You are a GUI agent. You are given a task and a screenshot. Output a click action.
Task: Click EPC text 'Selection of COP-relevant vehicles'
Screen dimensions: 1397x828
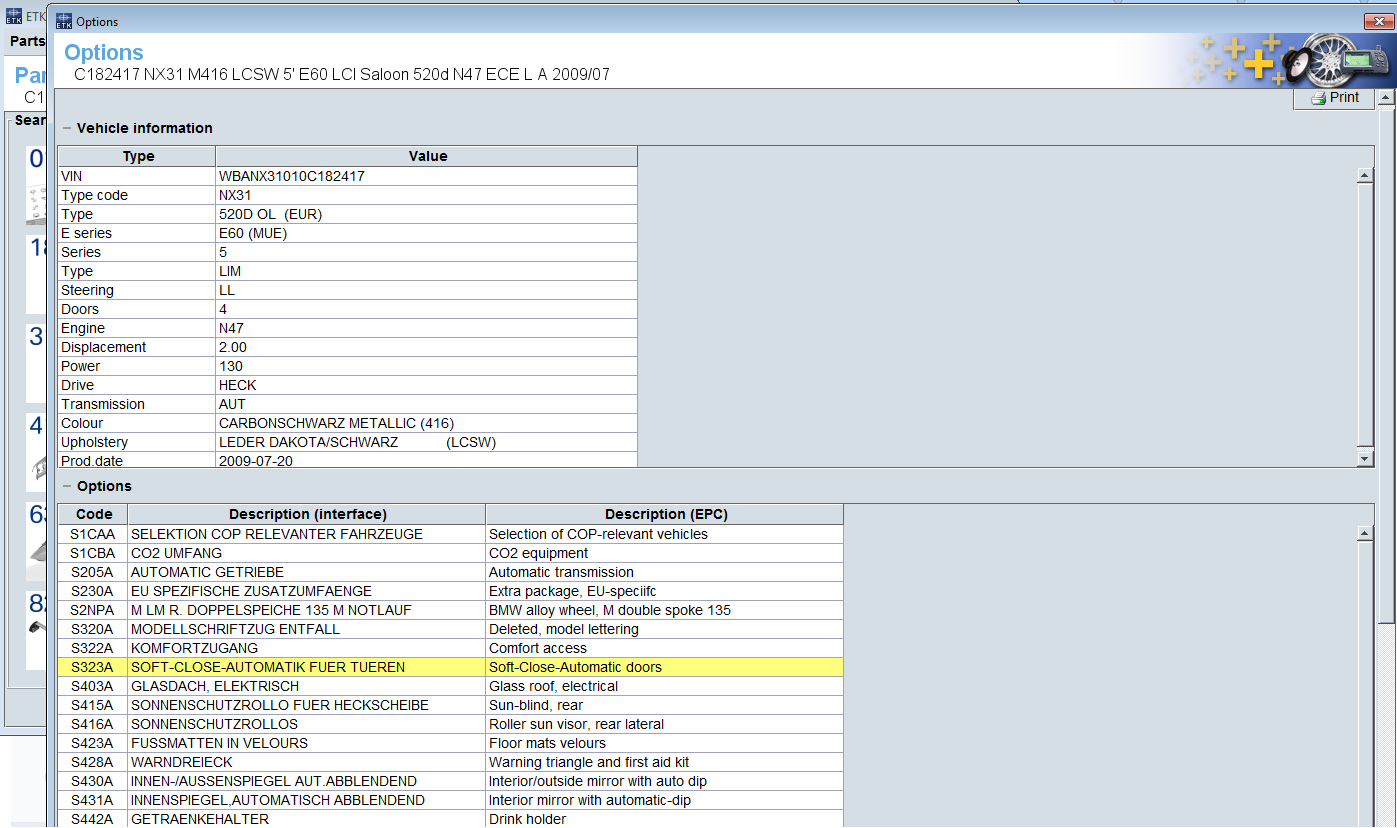[x=598, y=534]
